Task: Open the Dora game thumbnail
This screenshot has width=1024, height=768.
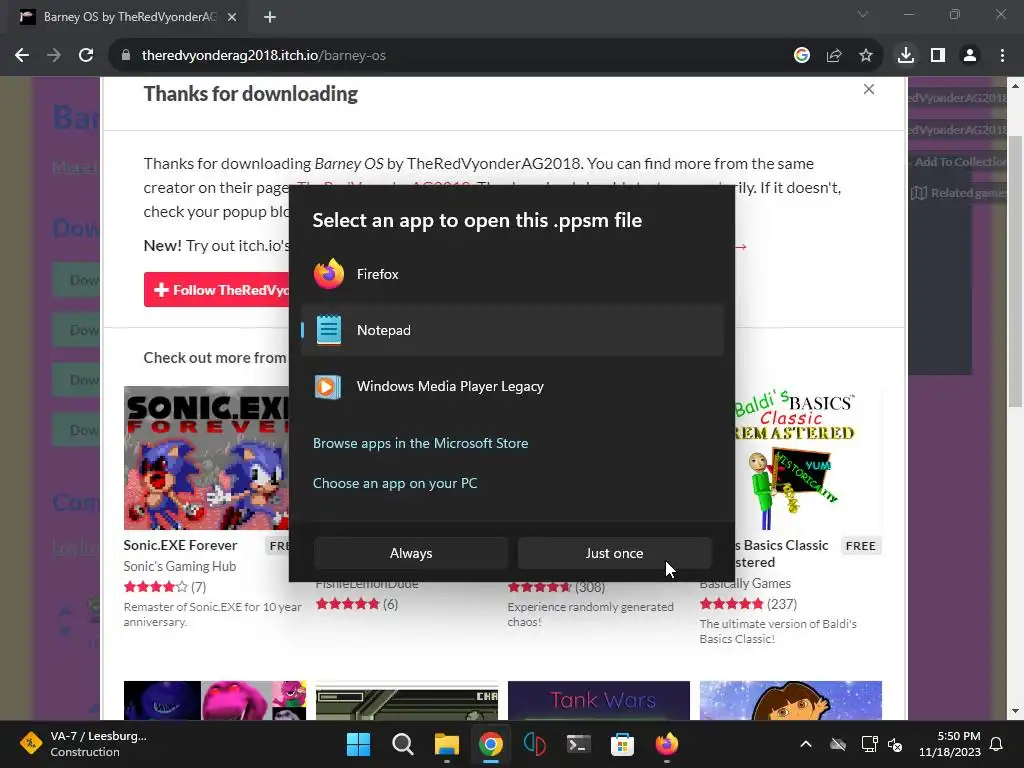Action: click(791, 700)
